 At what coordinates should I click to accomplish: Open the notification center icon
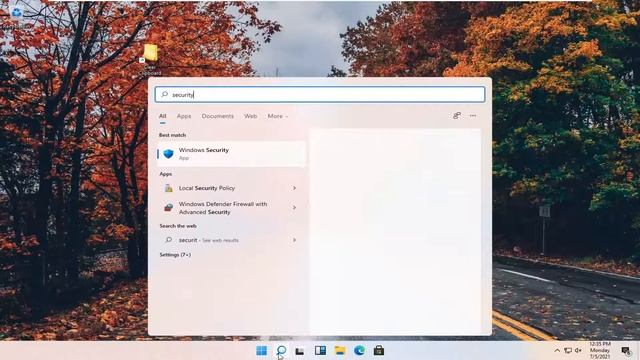(x=626, y=351)
